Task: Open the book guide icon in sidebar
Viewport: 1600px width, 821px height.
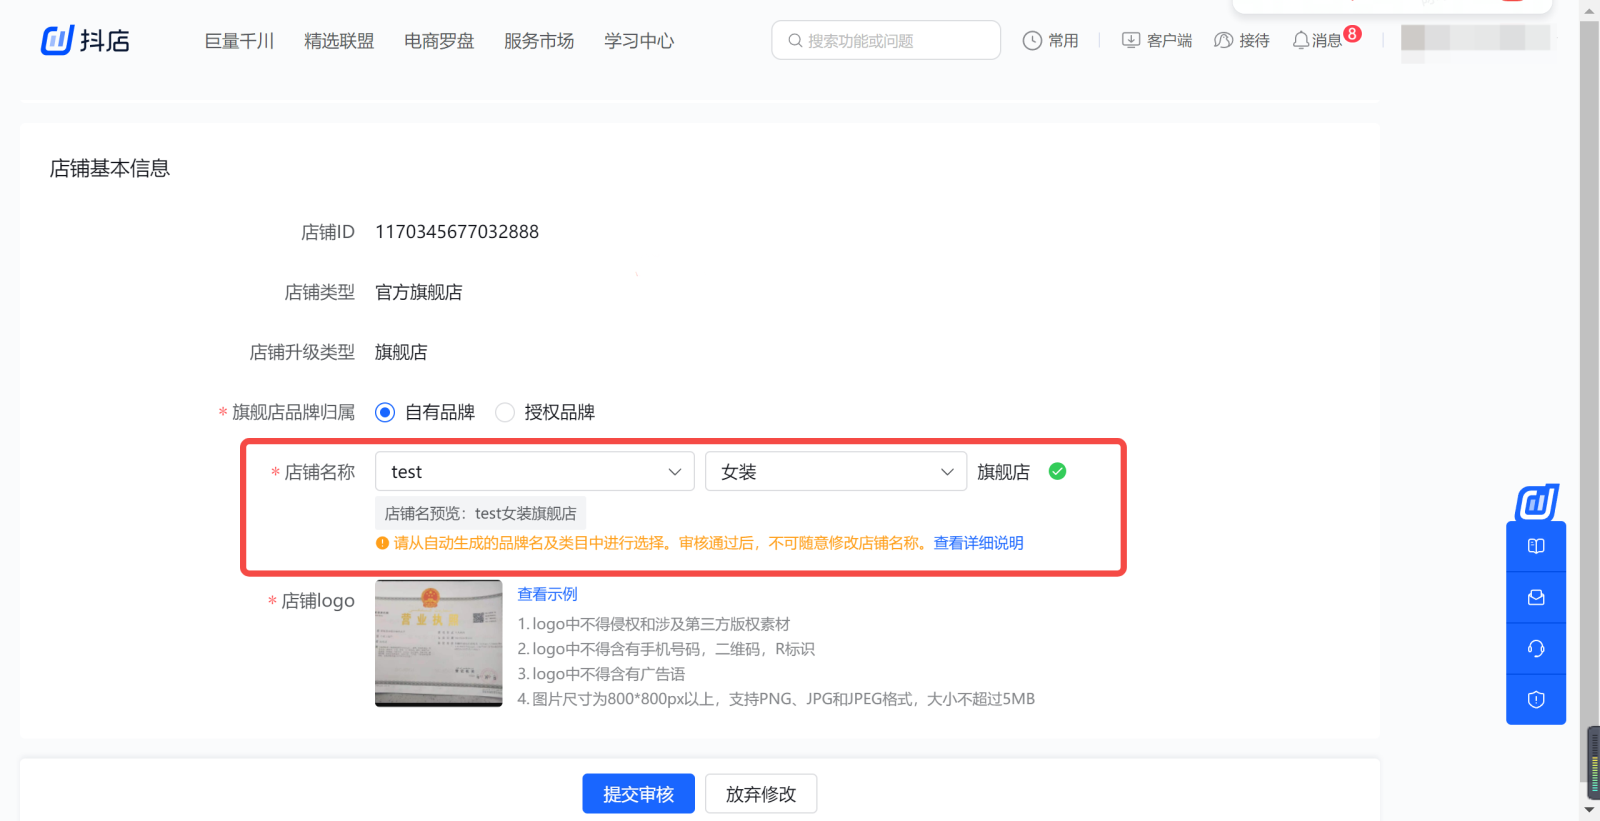Action: tap(1536, 546)
